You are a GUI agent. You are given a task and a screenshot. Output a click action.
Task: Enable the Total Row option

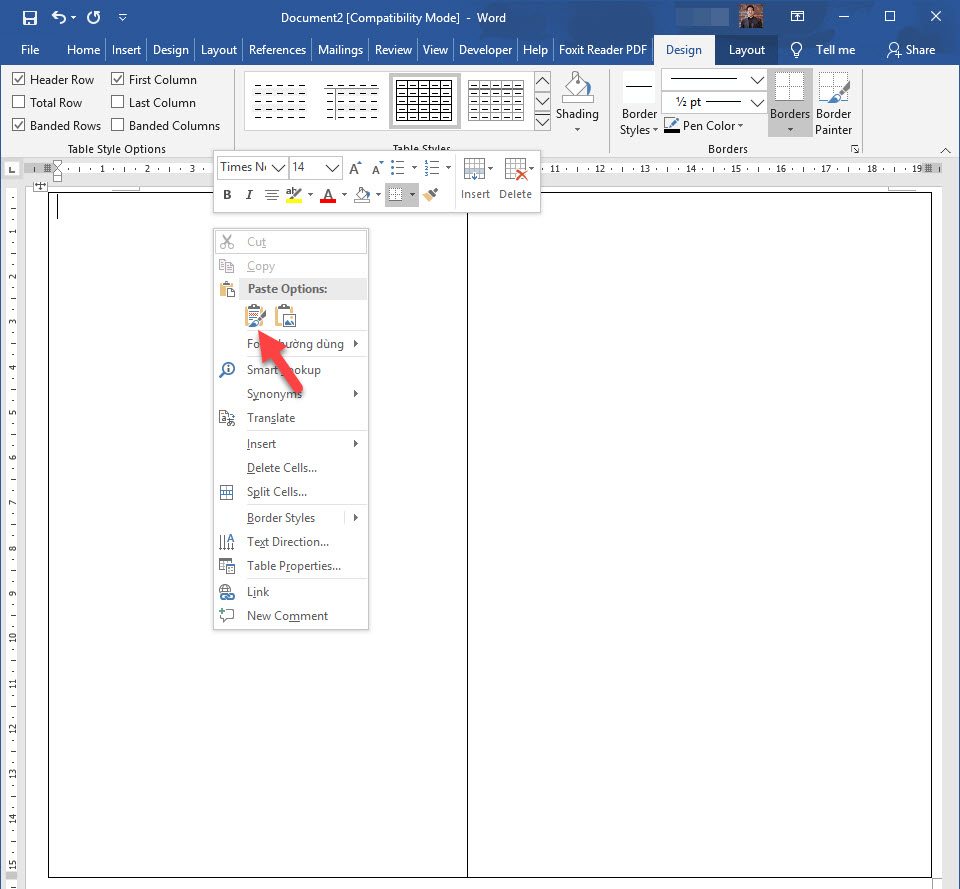click(x=19, y=102)
